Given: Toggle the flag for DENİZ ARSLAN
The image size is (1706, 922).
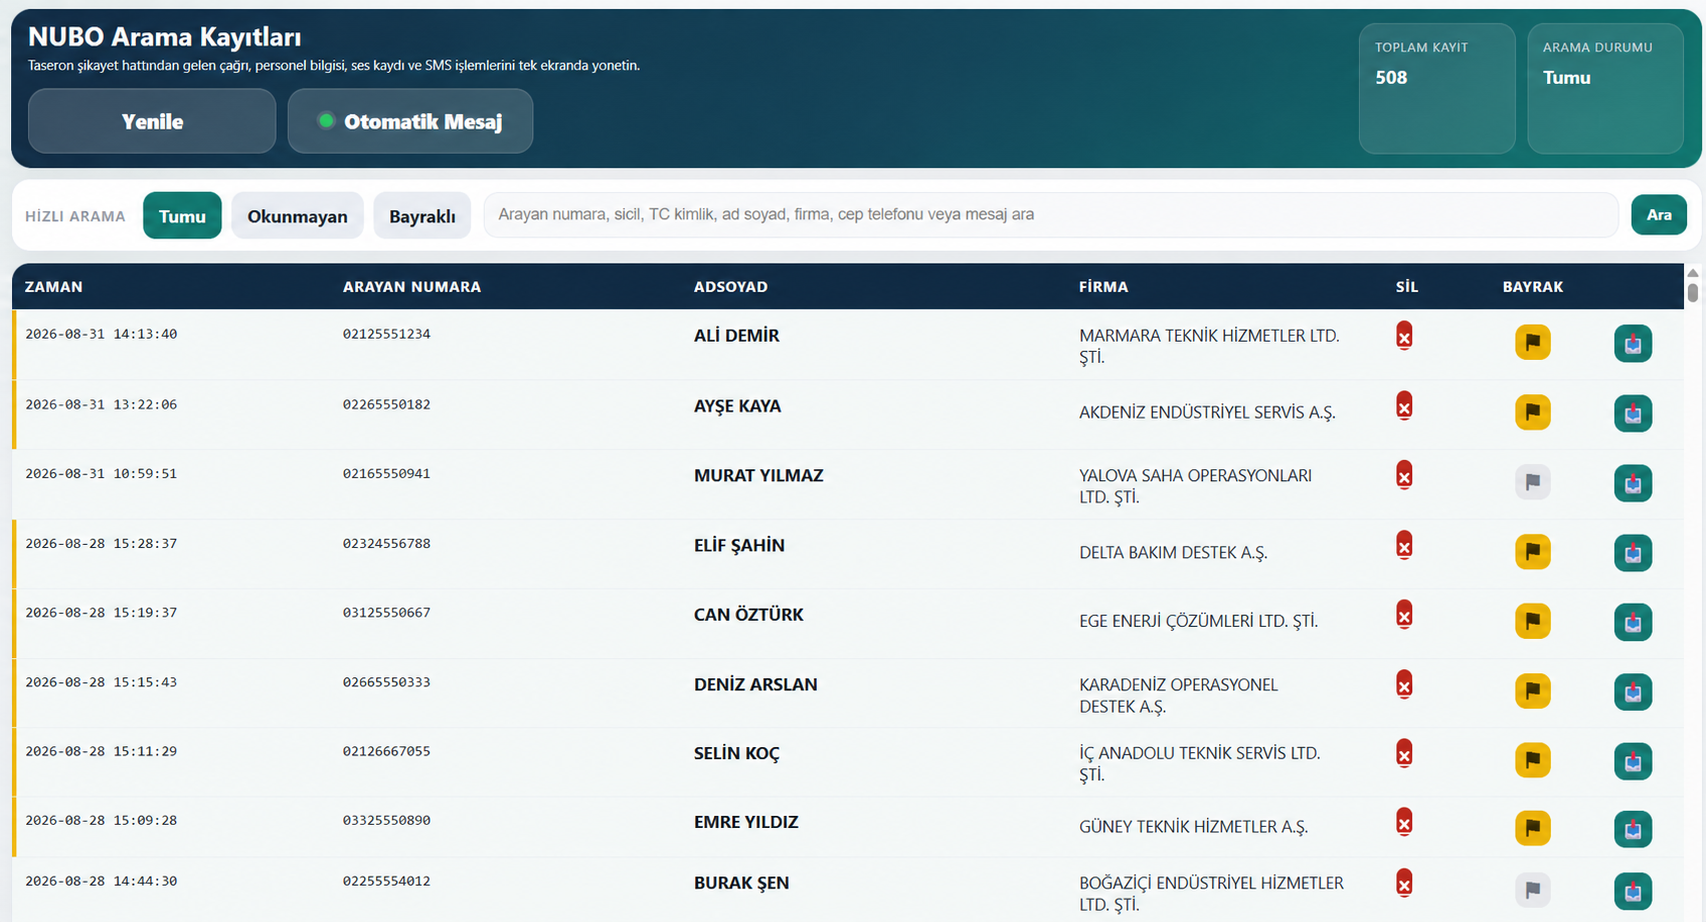Looking at the screenshot, I should point(1533,690).
